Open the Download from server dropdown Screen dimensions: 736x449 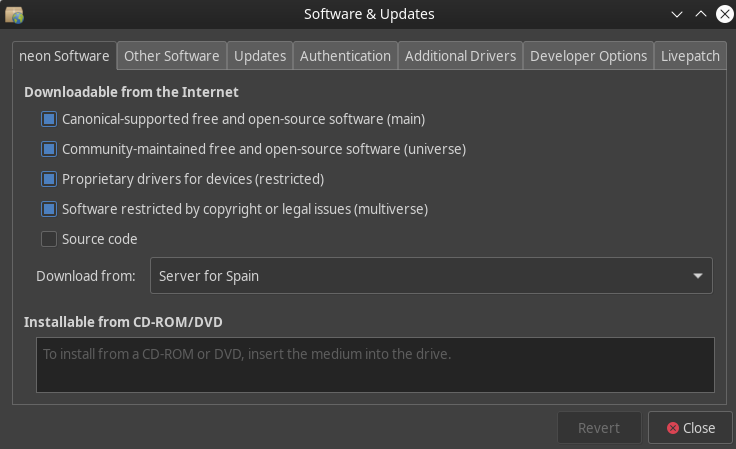pyautogui.click(x=430, y=276)
